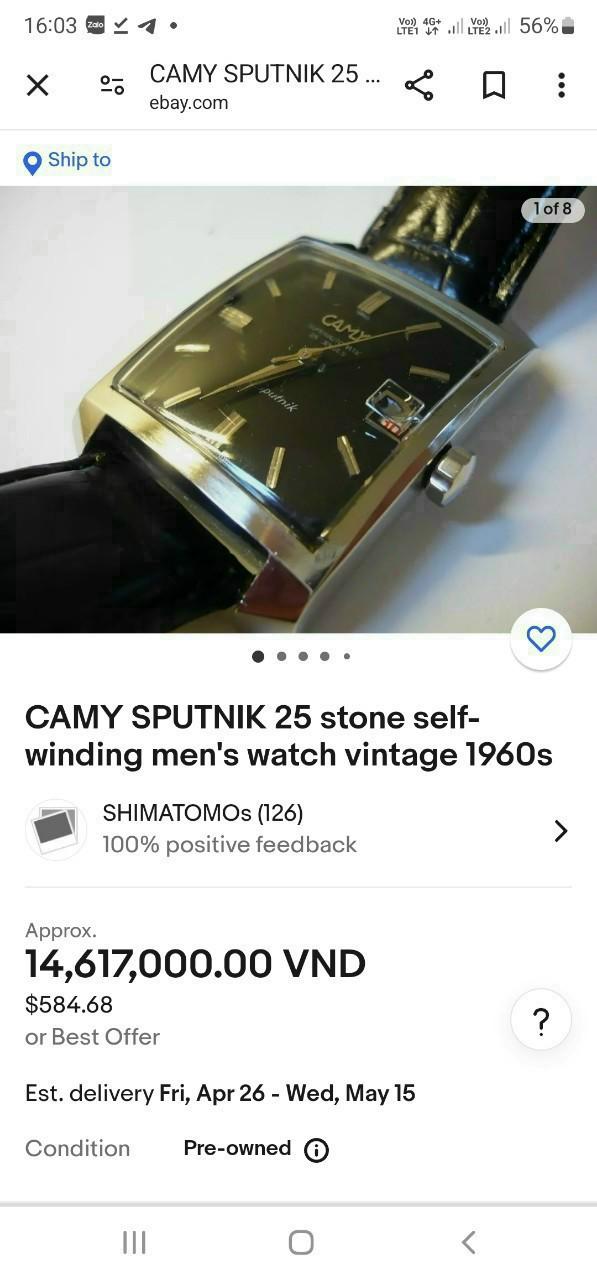Bookmark this page with the bookmark icon
The image size is (597, 1280).
click(493, 86)
